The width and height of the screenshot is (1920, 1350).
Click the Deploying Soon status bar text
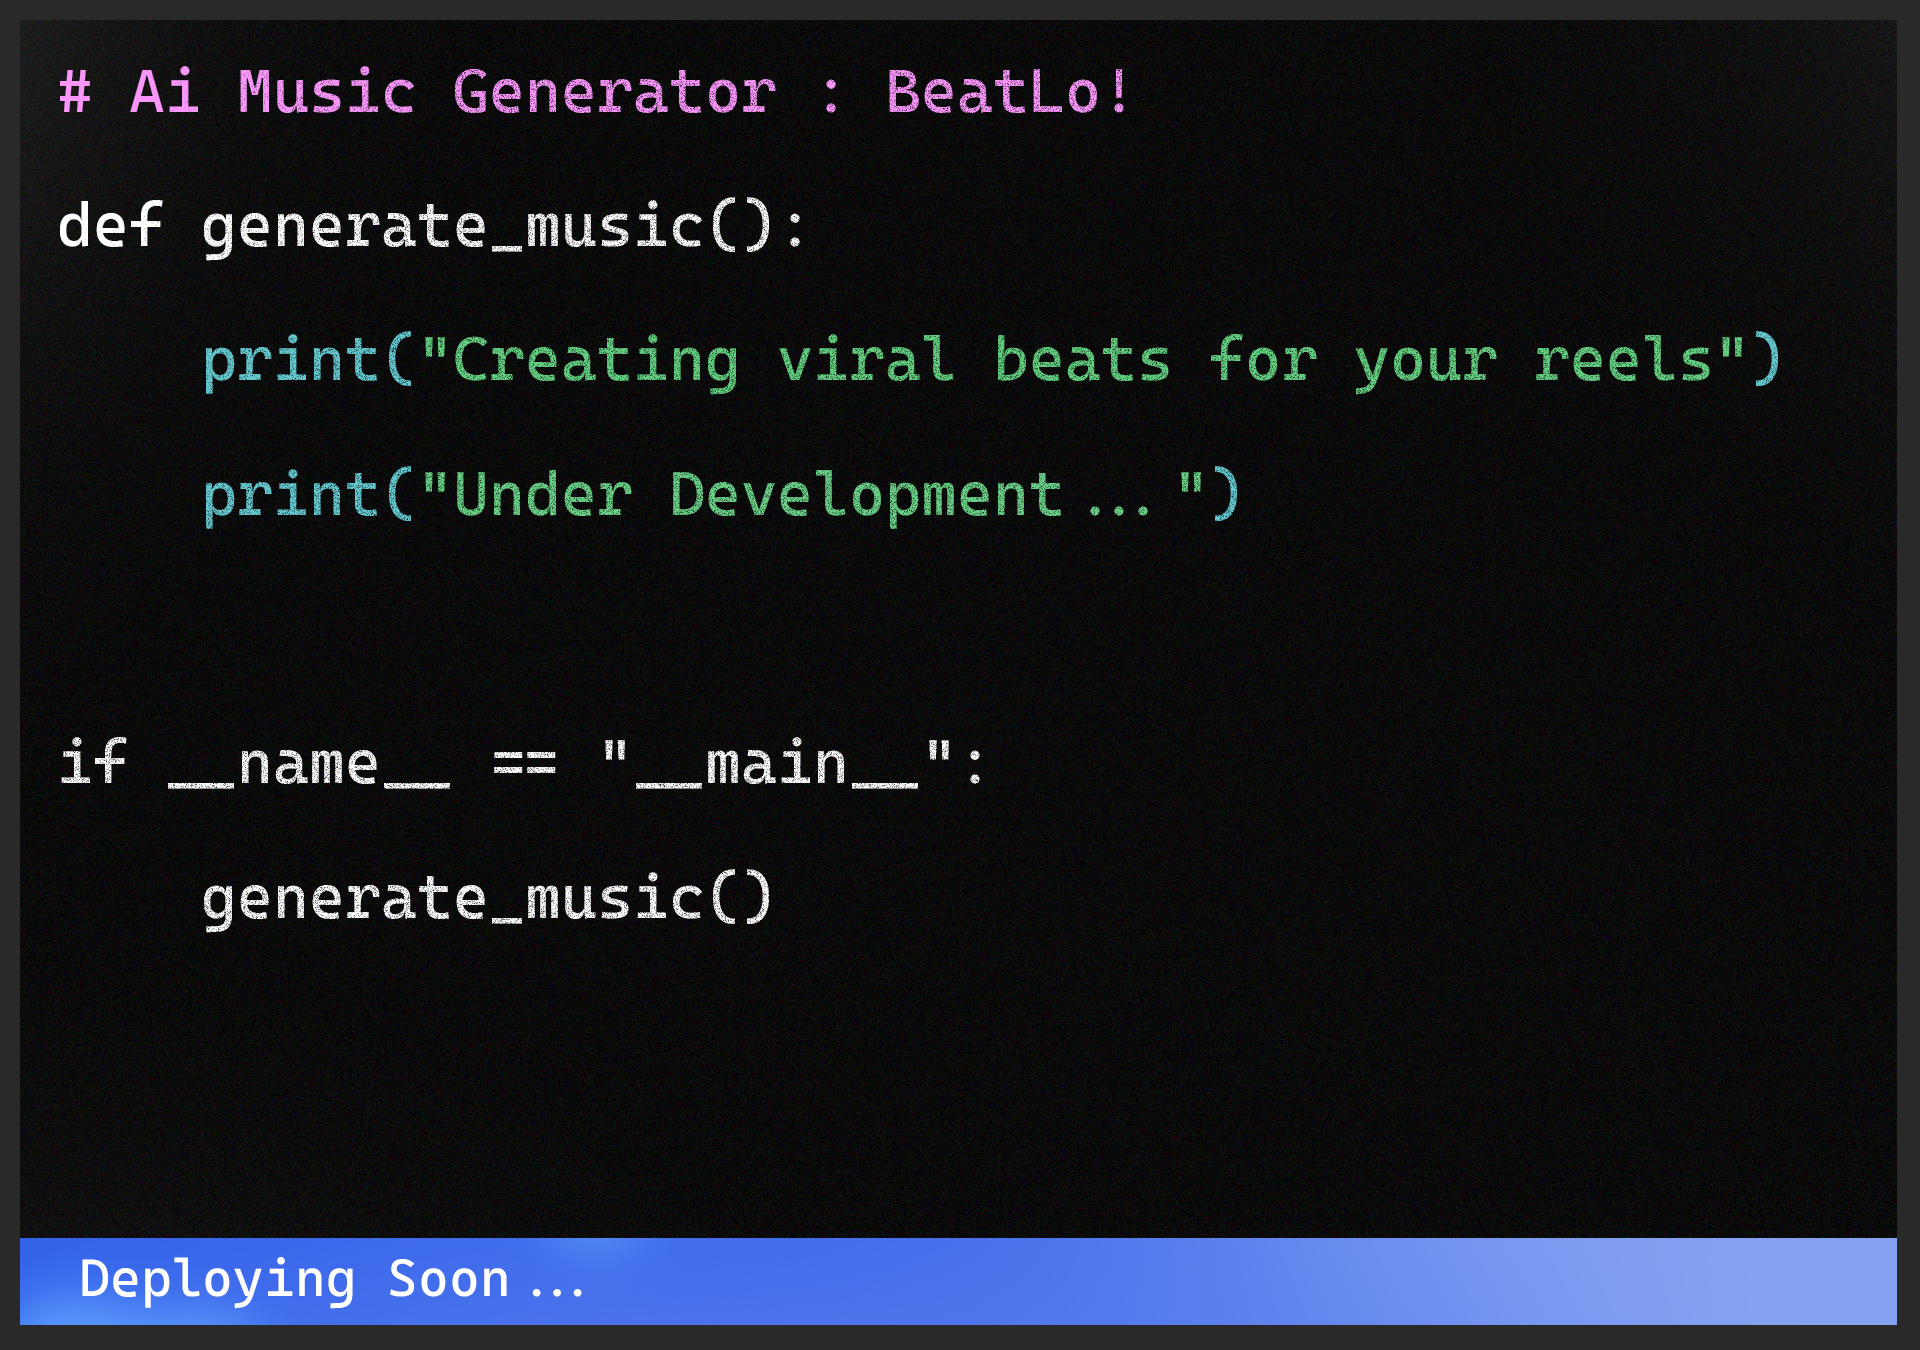click(x=330, y=1283)
